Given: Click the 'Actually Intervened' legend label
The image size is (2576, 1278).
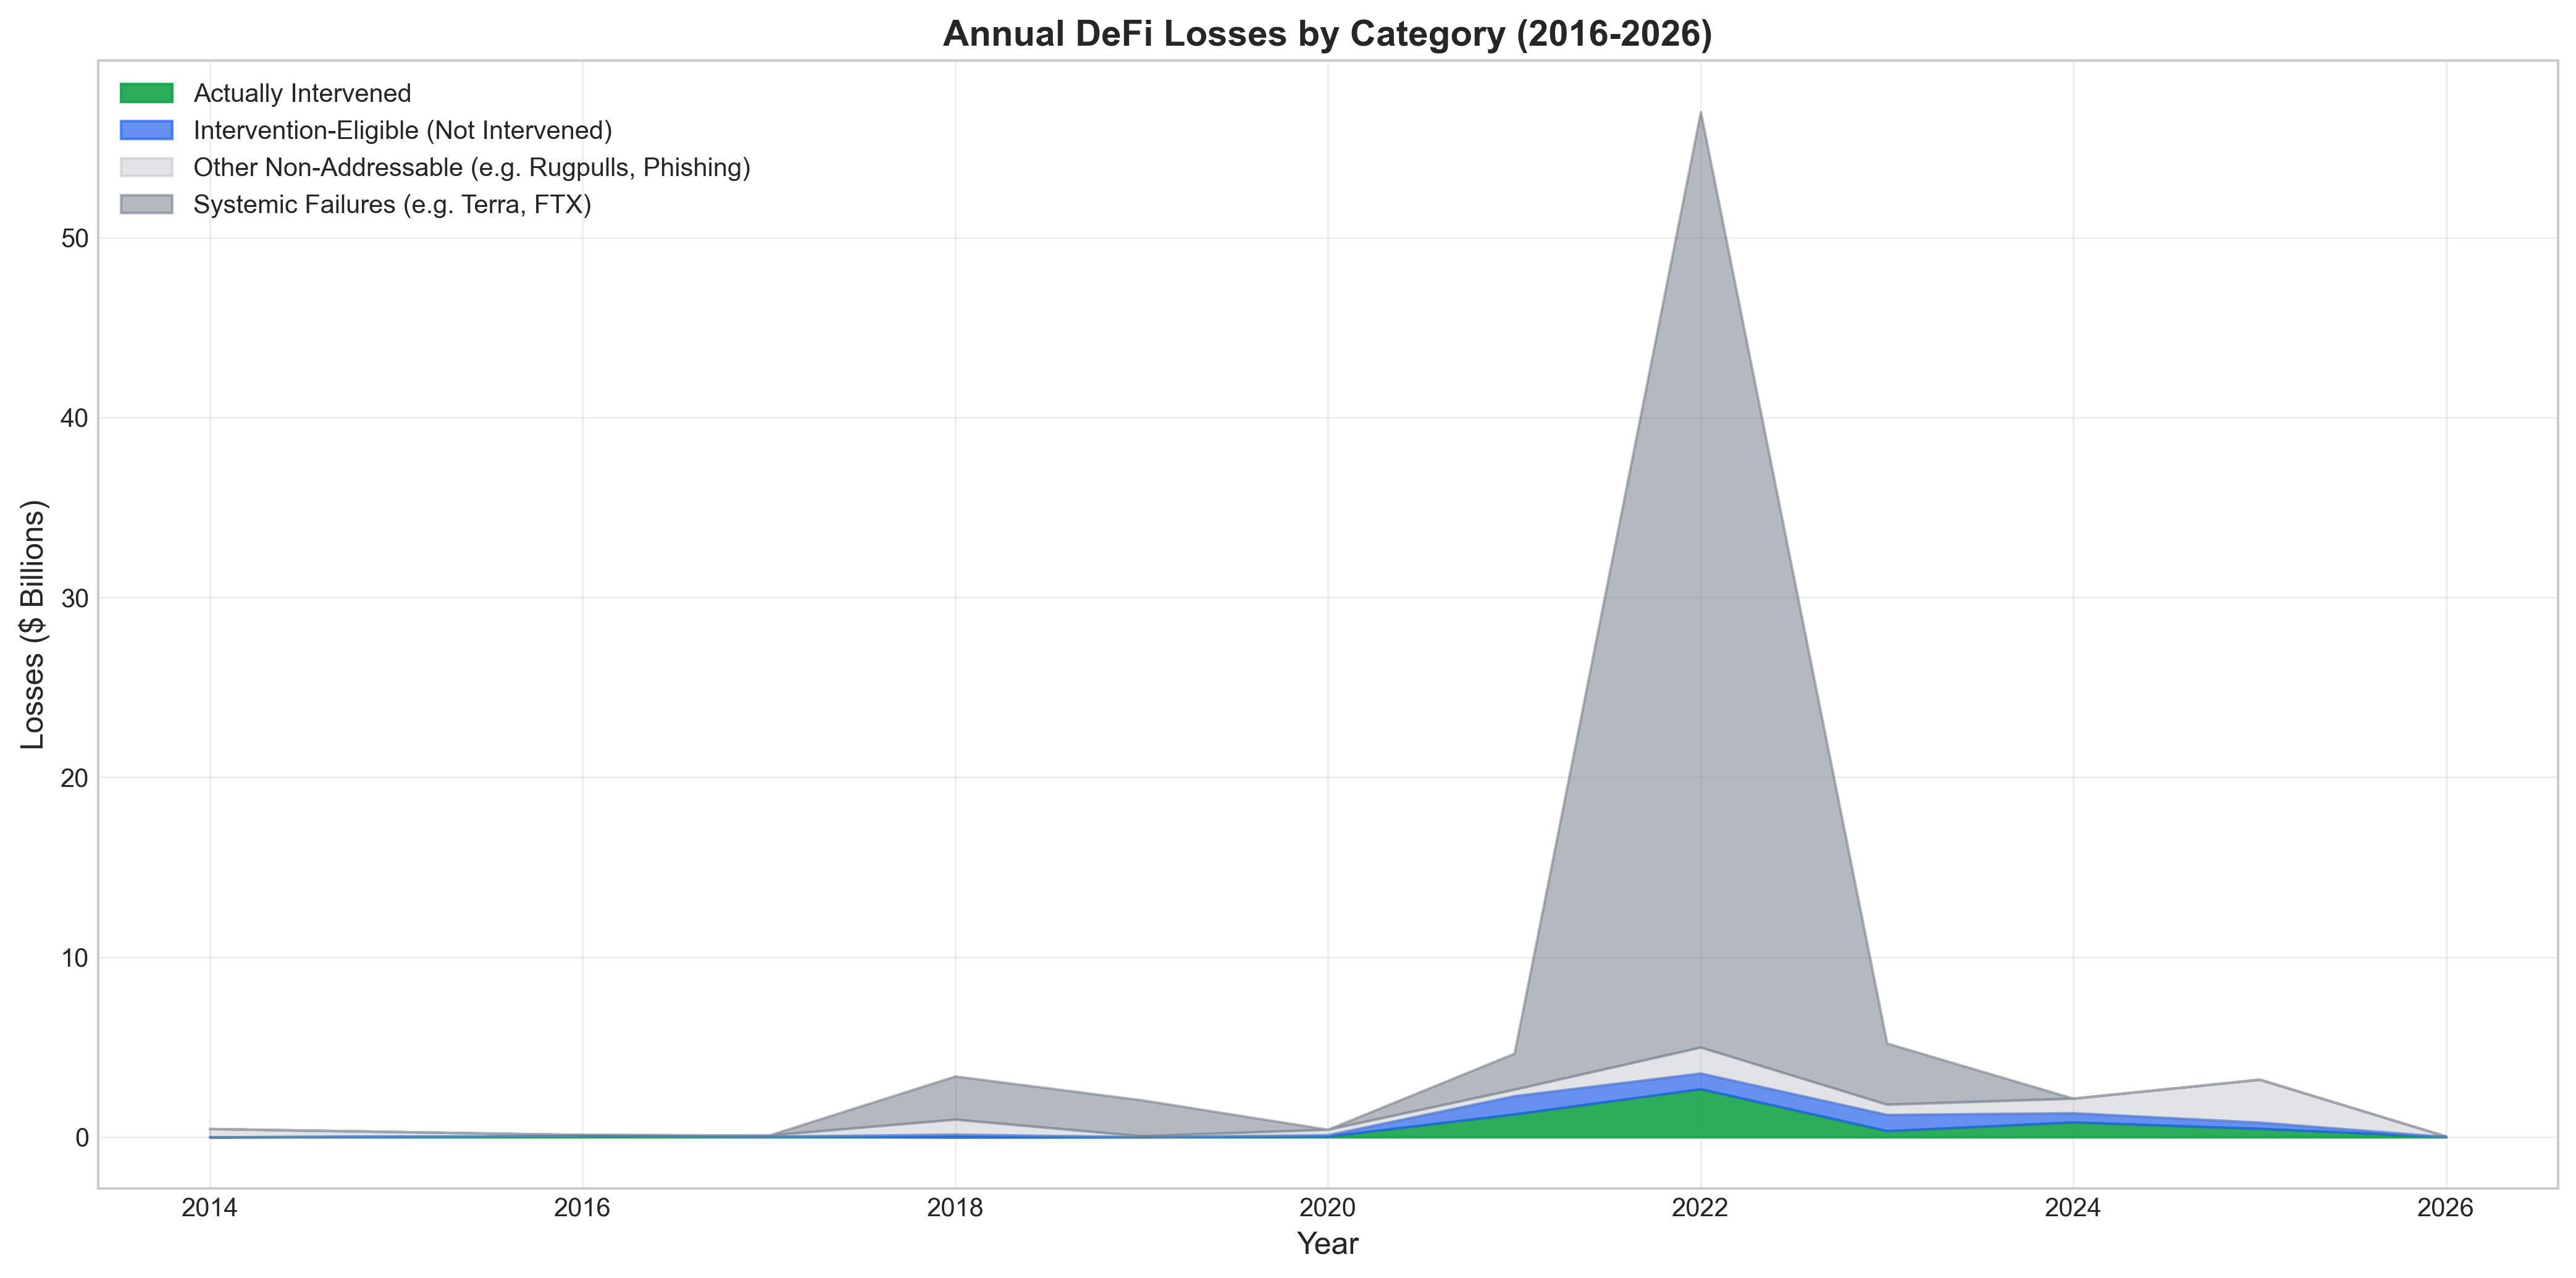Looking at the screenshot, I should coord(302,93).
